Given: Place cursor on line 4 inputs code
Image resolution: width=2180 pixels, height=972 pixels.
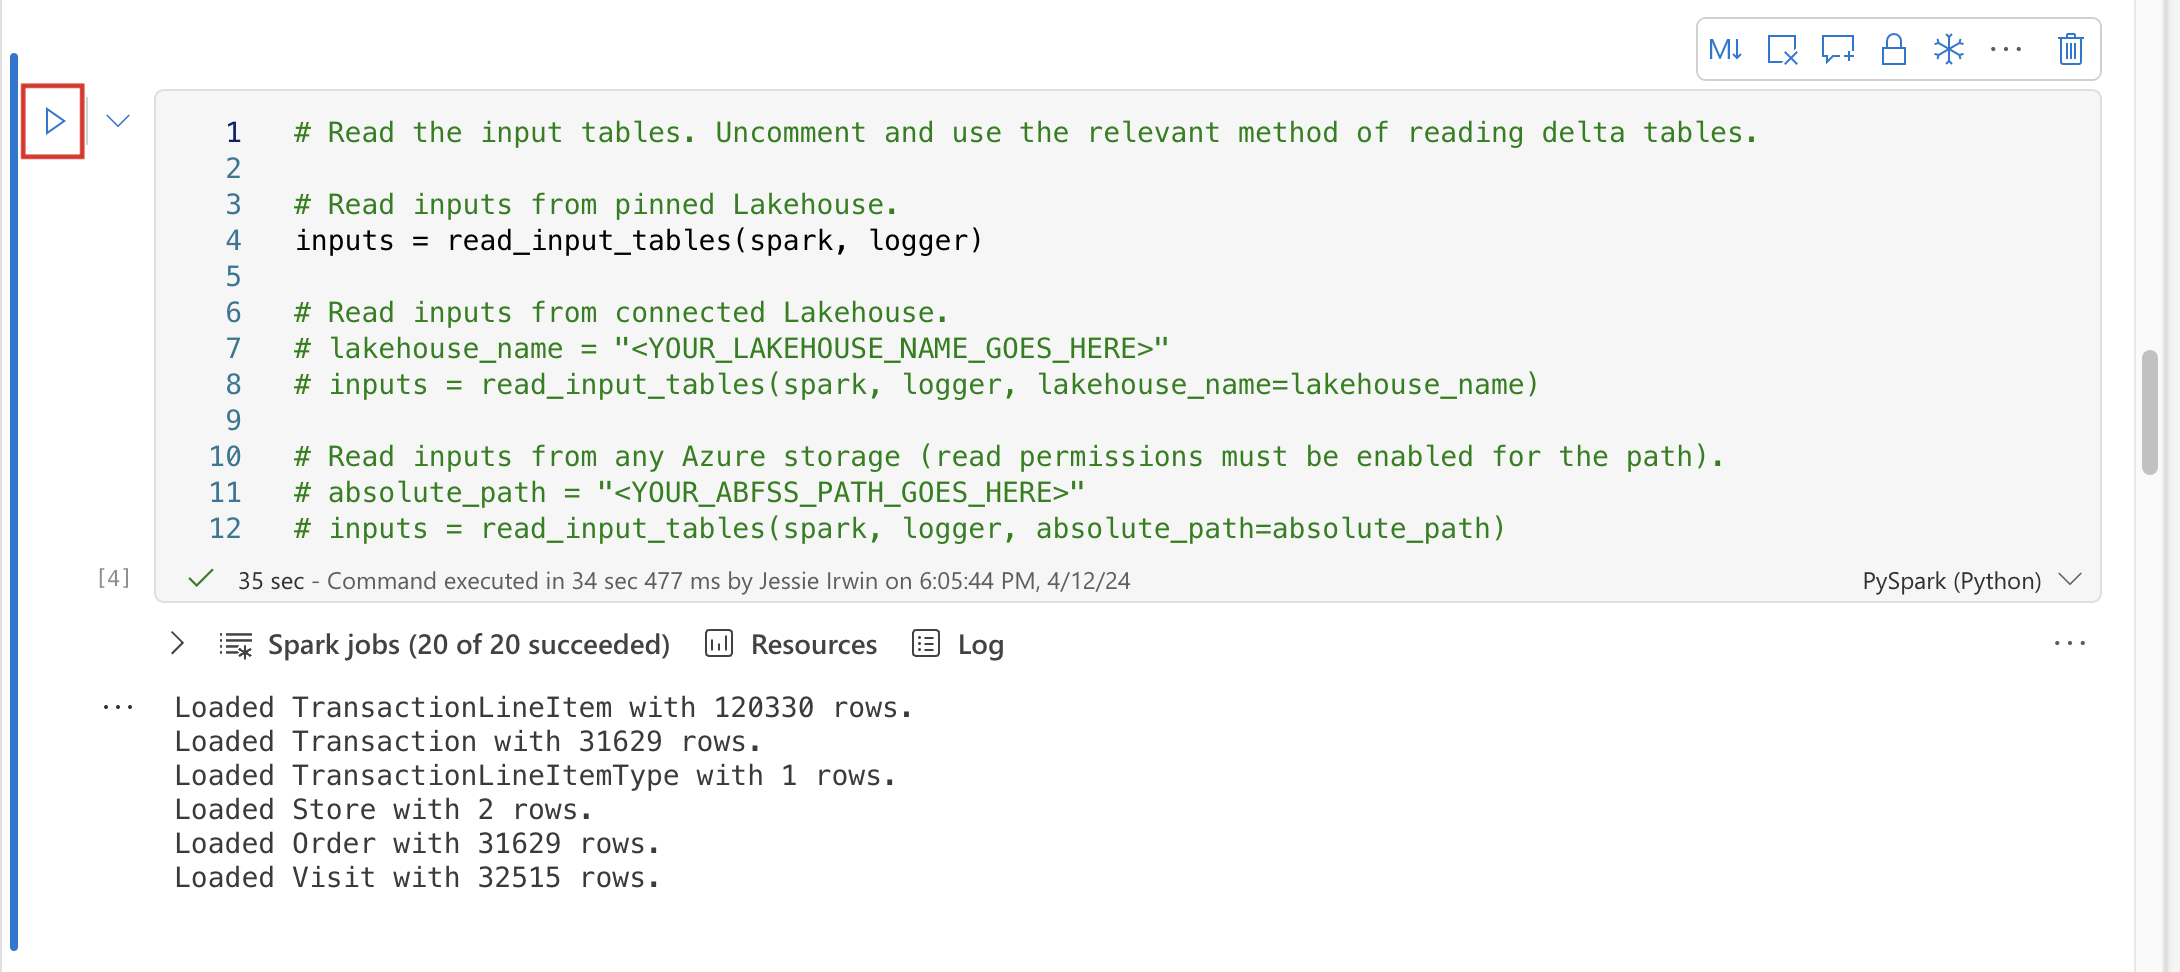Looking at the screenshot, I should tap(638, 241).
